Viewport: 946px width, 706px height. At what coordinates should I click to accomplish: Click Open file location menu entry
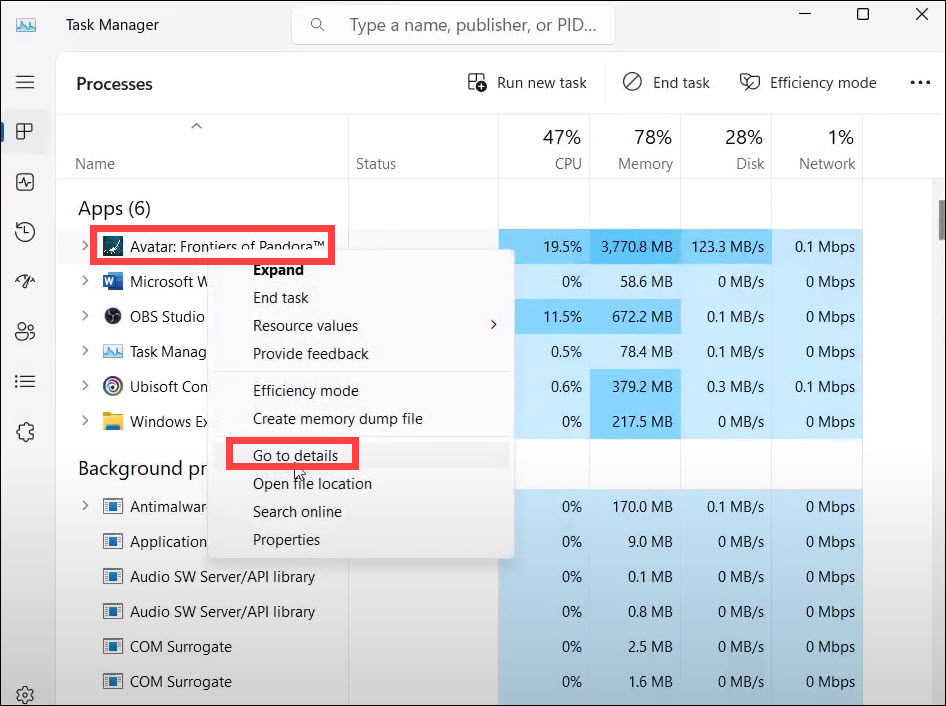coord(312,484)
